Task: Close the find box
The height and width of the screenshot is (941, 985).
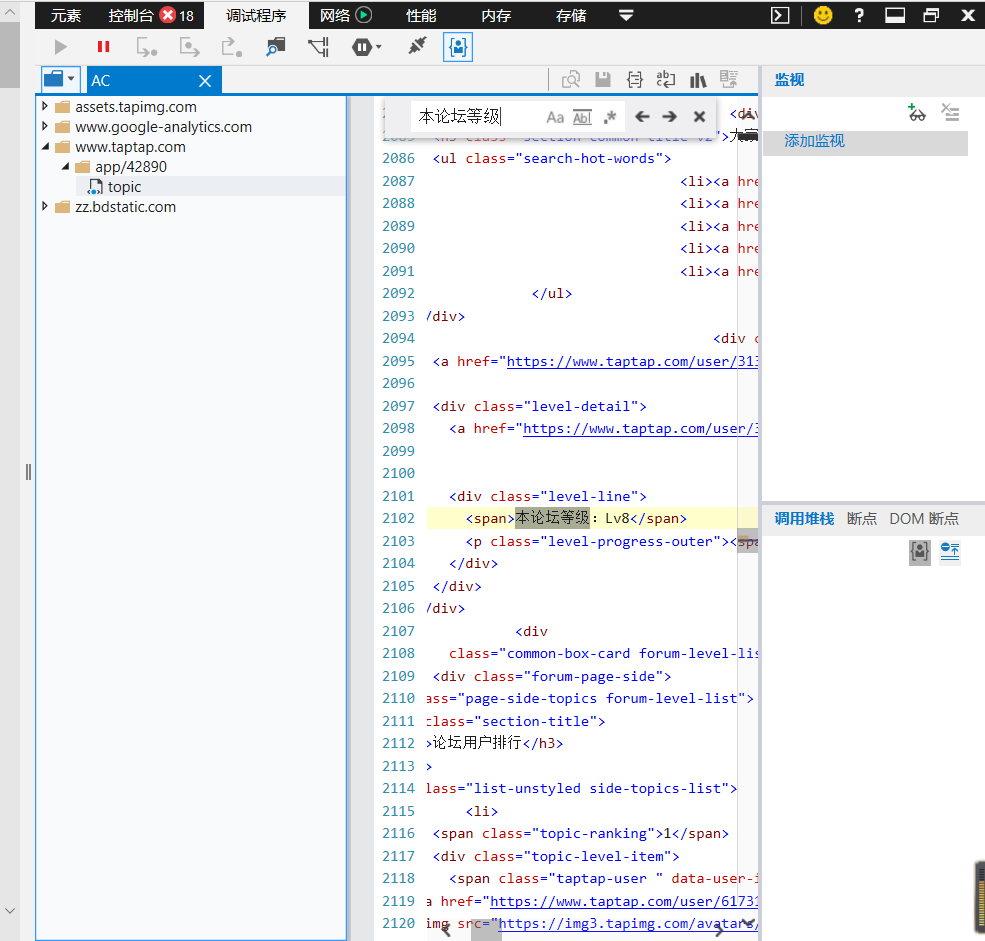Action: (699, 116)
